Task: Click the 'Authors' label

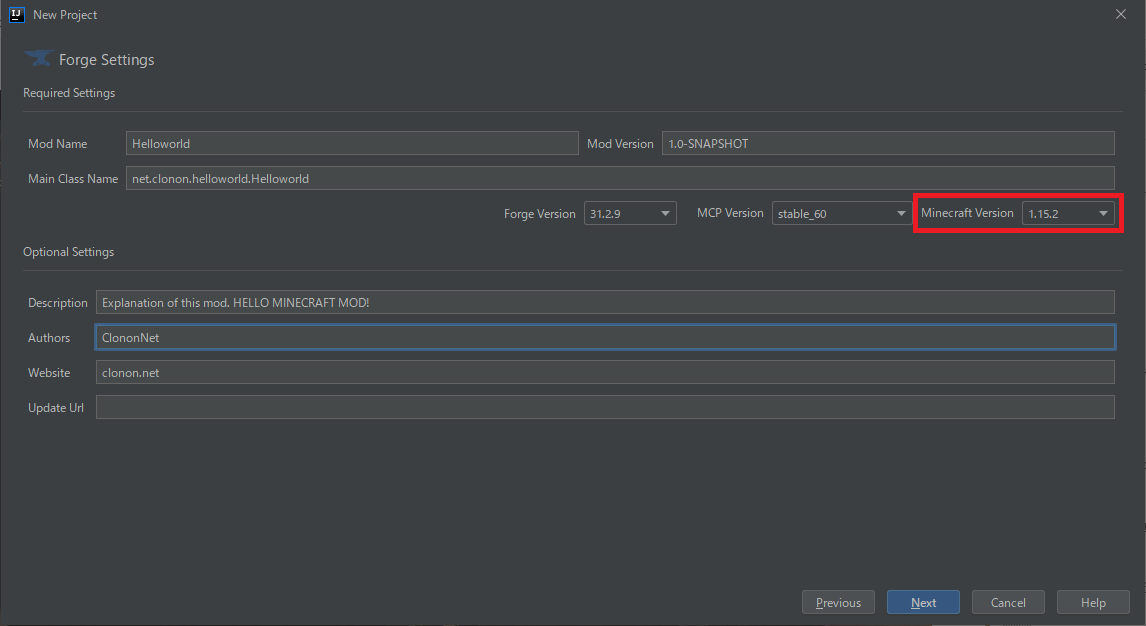Action: (x=49, y=338)
